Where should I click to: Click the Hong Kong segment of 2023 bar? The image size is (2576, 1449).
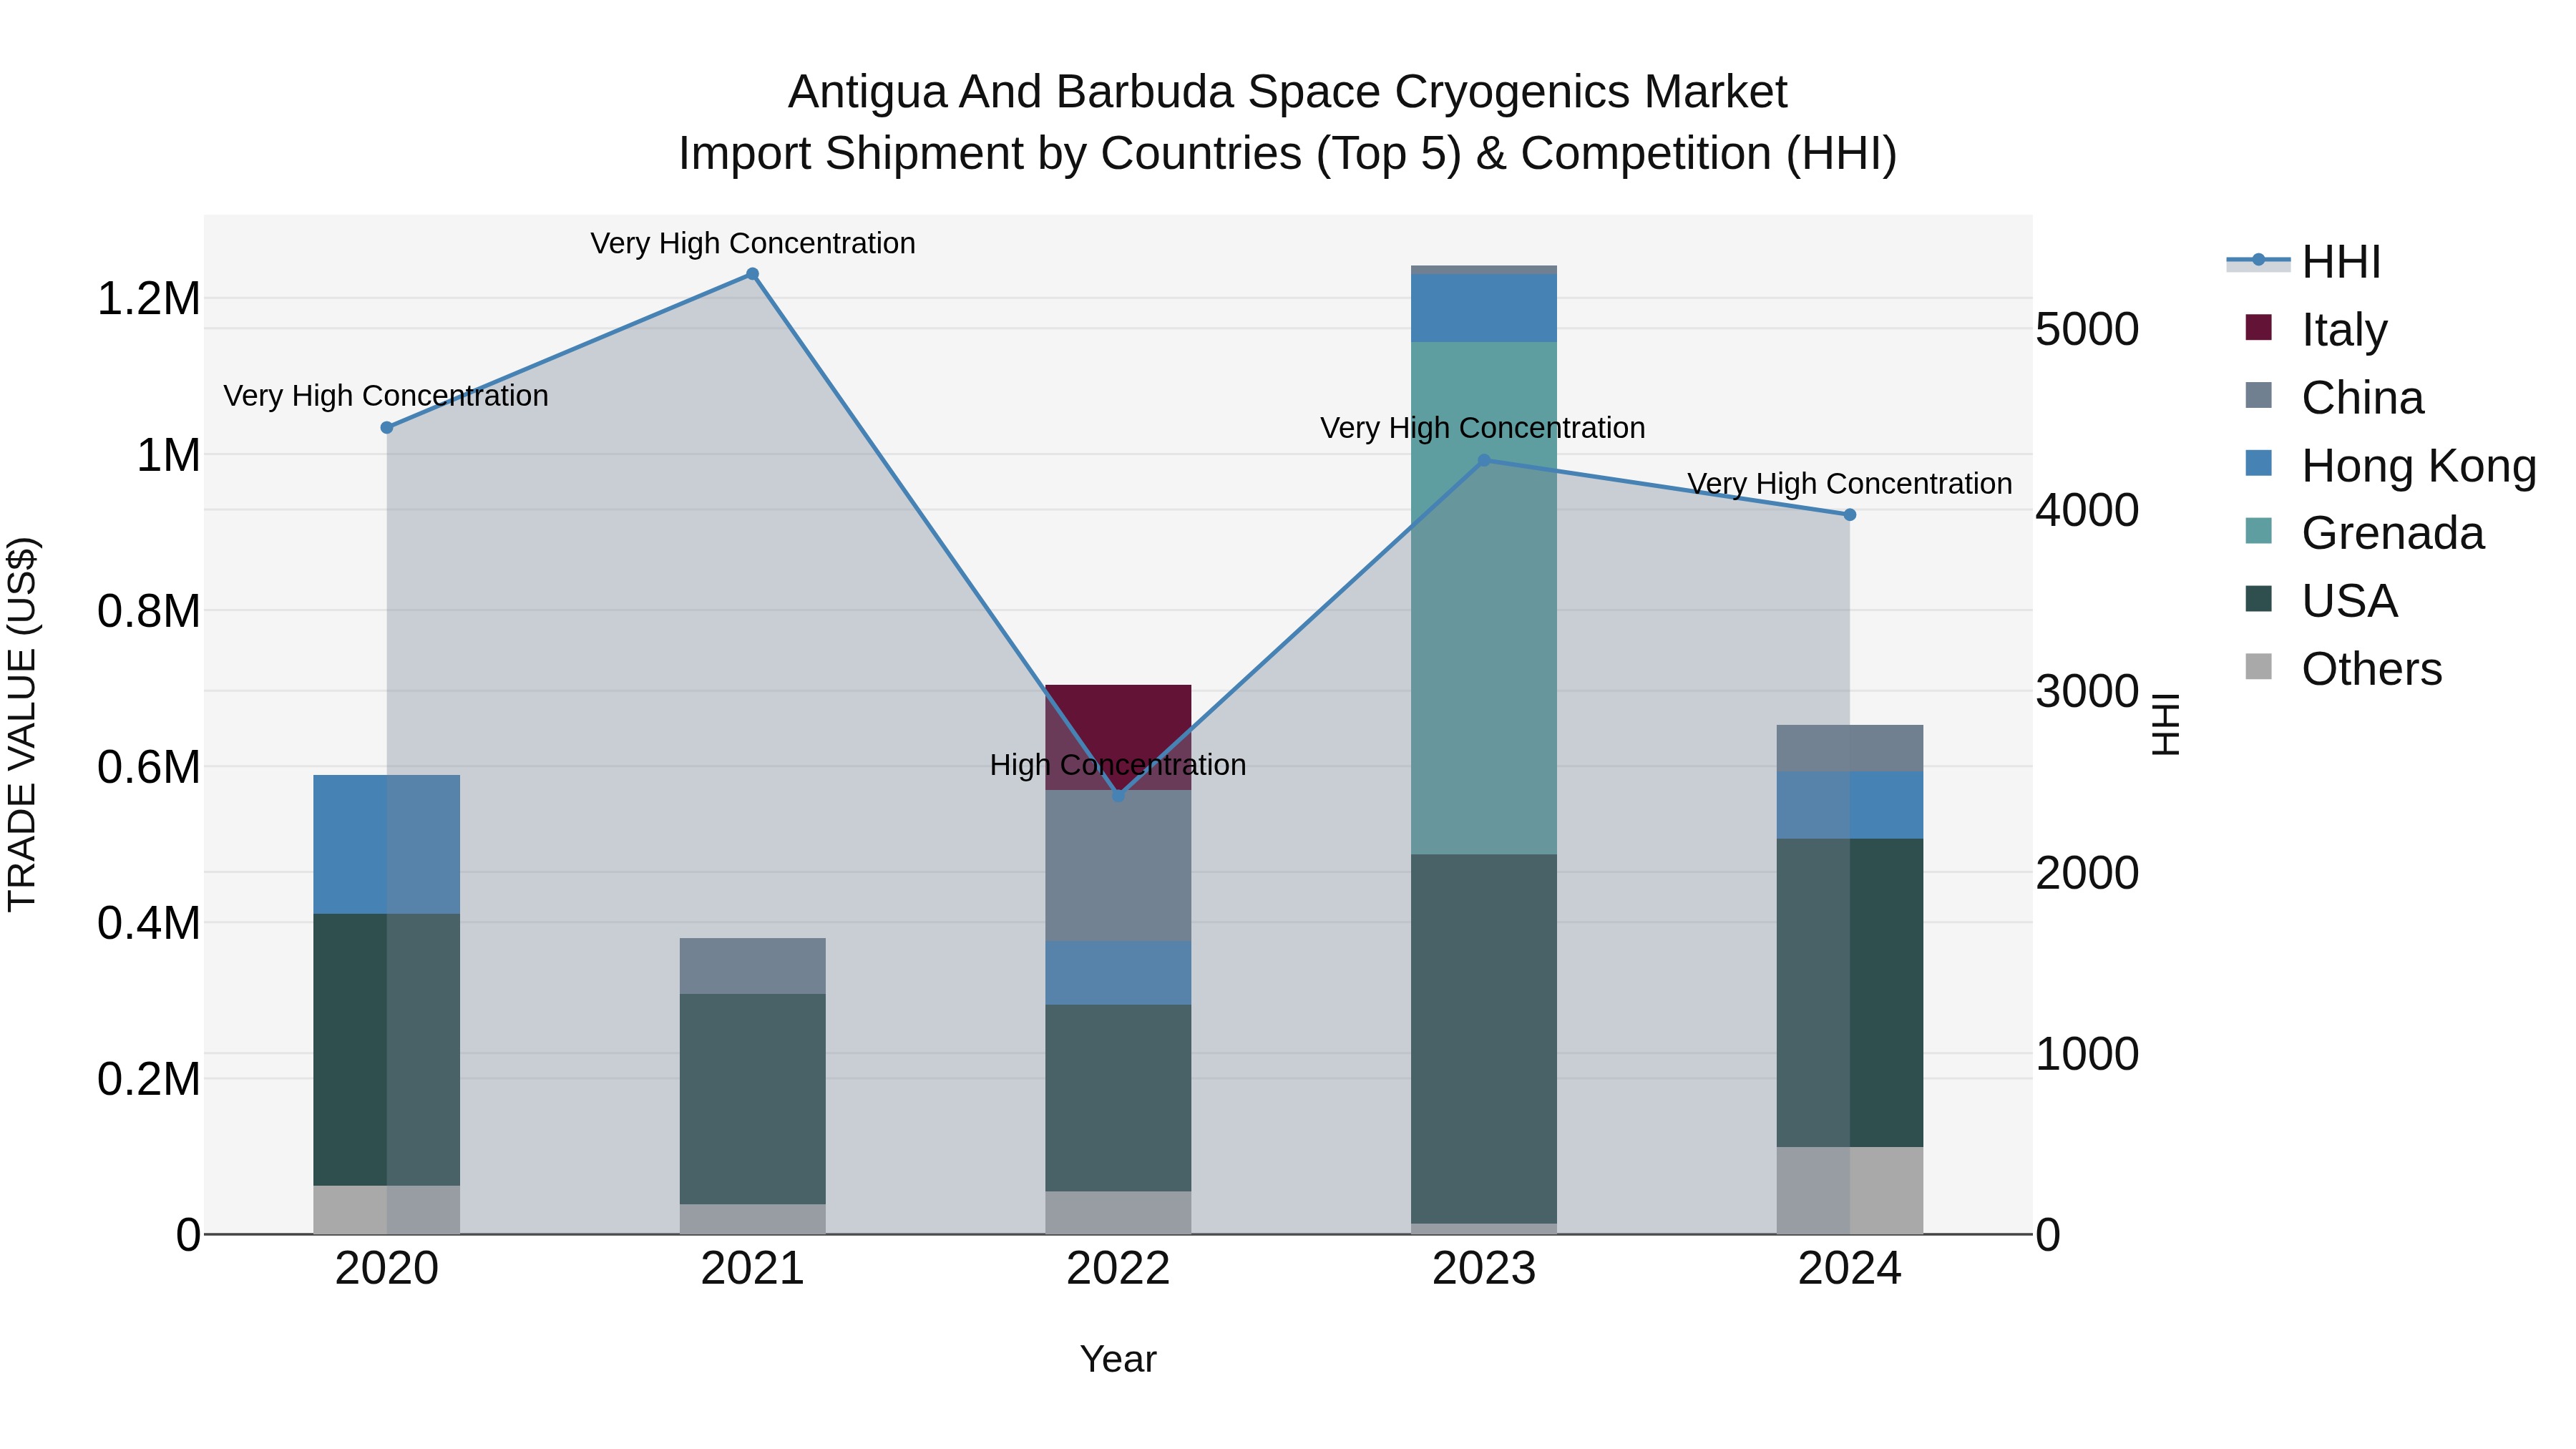[x=1484, y=308]
